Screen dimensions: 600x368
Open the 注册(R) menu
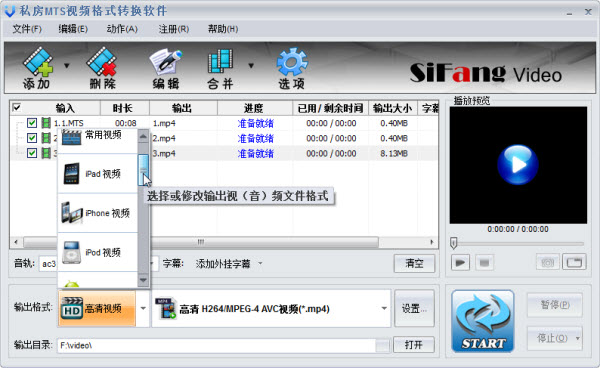pyautogui.click(x=174, y=29)
